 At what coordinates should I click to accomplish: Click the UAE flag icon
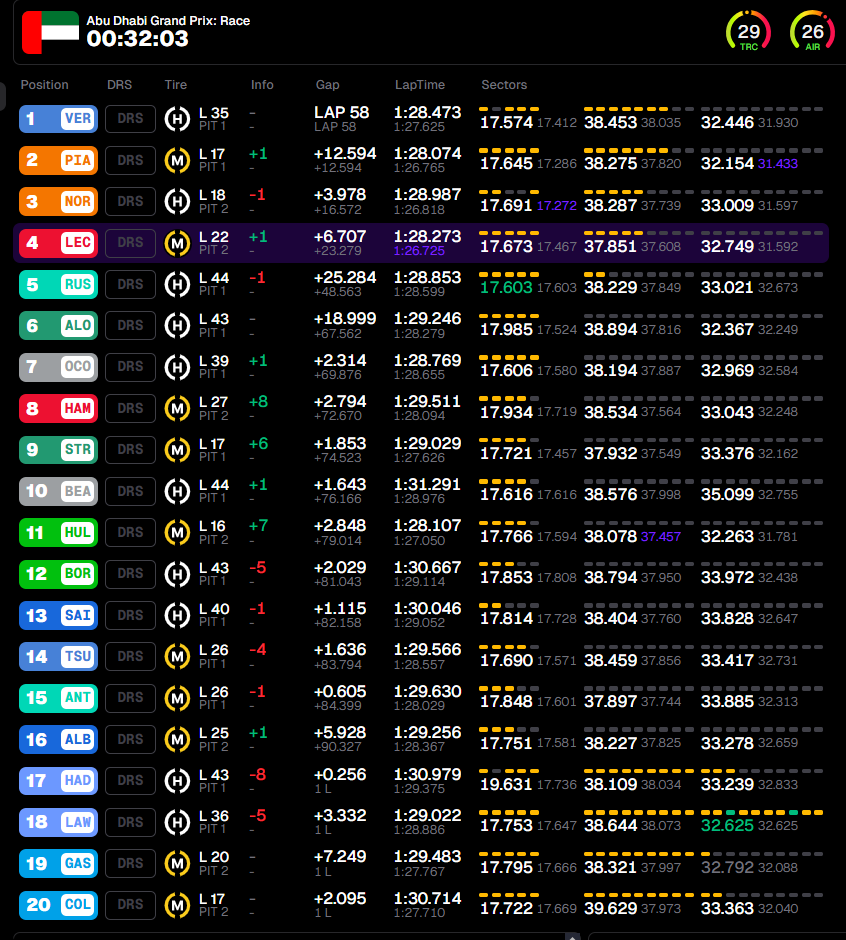tap(50, 32)
